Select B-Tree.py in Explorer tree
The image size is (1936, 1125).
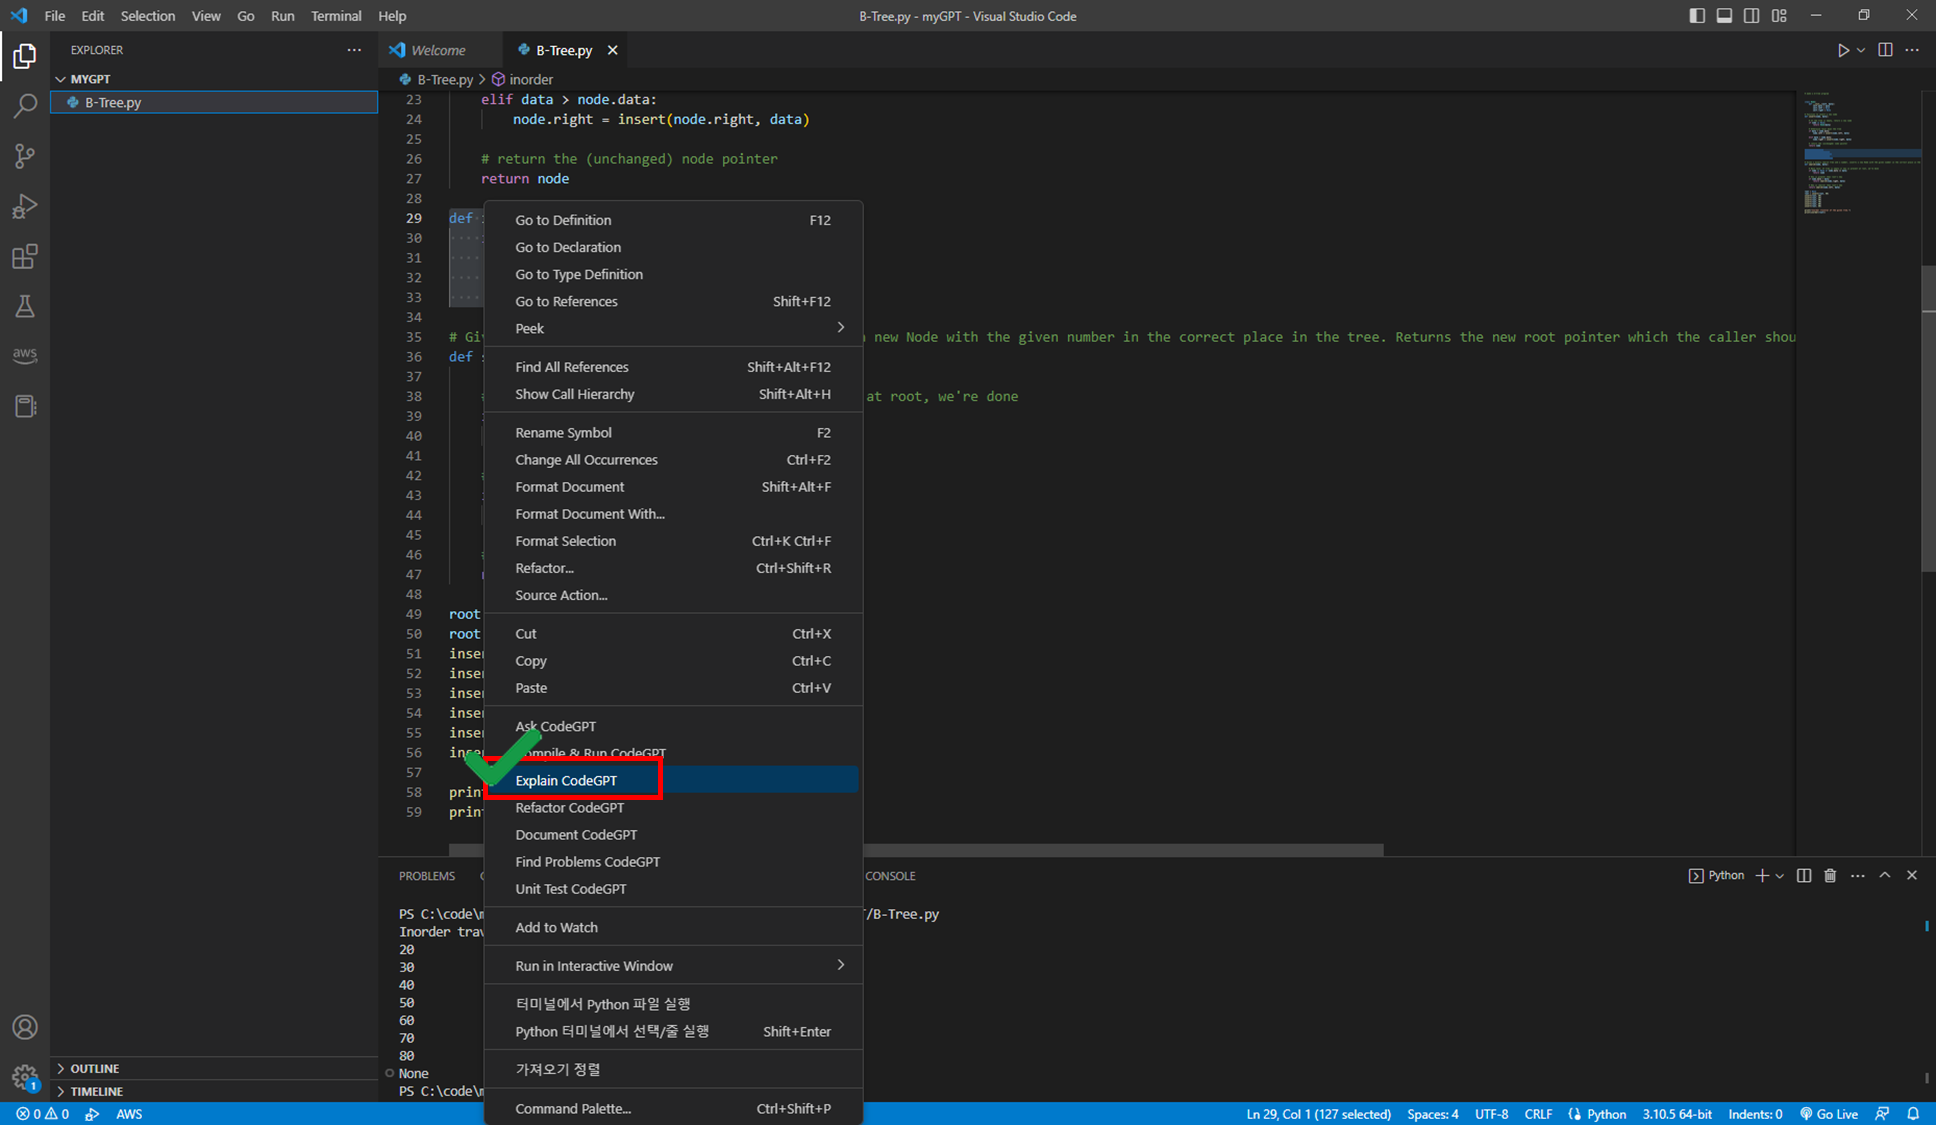coord(113,102)
